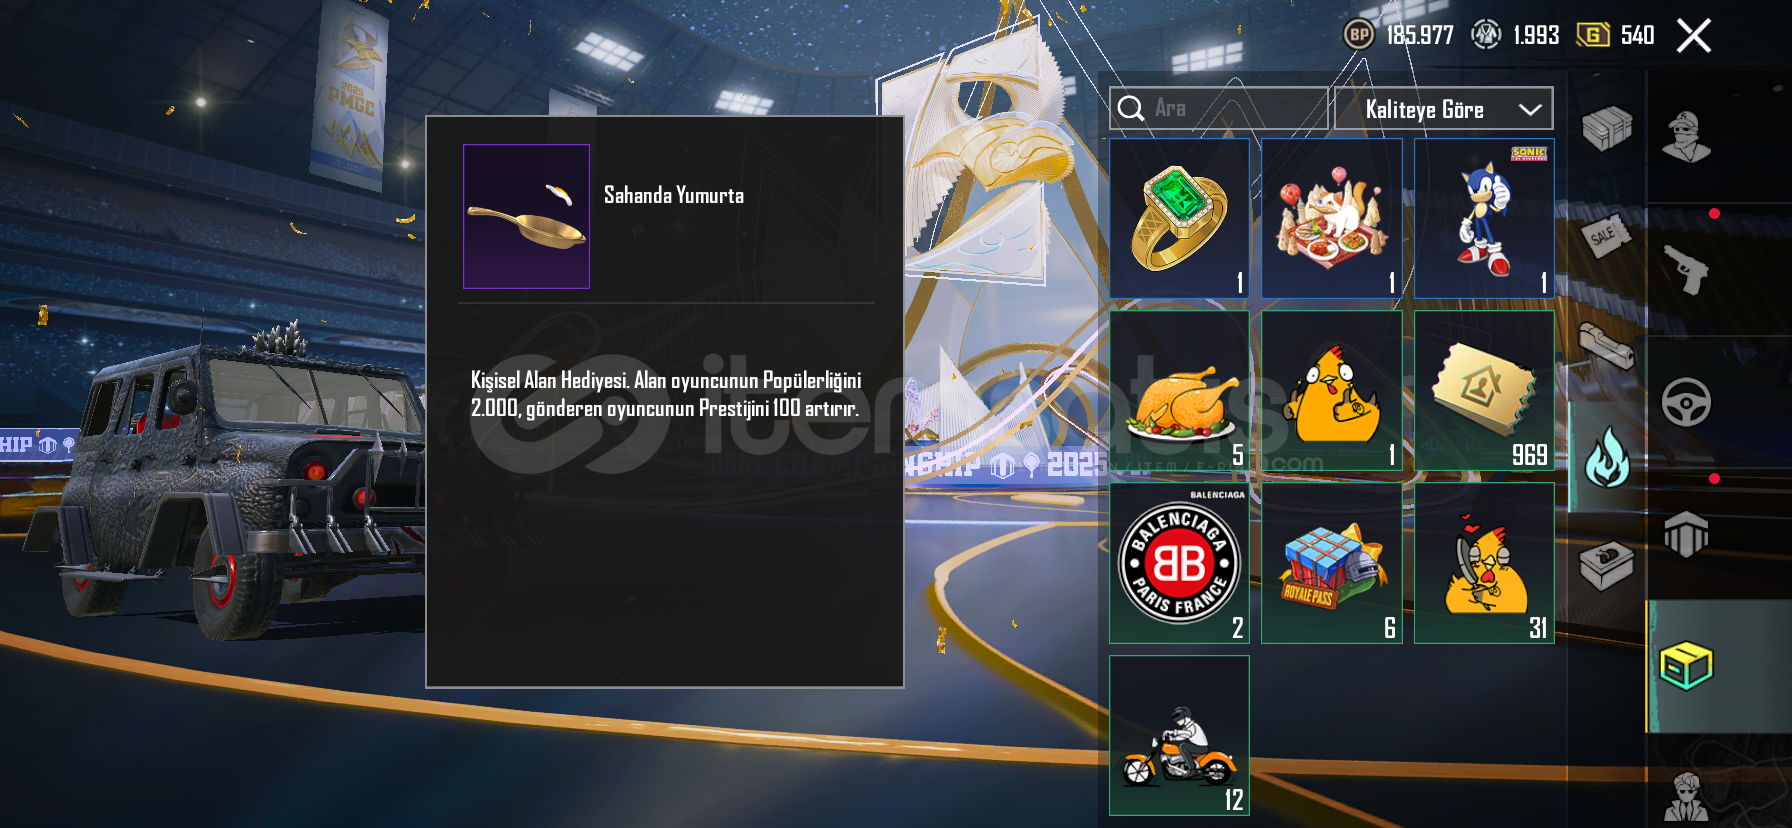Image resolution: width=1792 pixels, height=828 pixels.
Task: Open the supply crate tab icon
Action: (1607, 128)
